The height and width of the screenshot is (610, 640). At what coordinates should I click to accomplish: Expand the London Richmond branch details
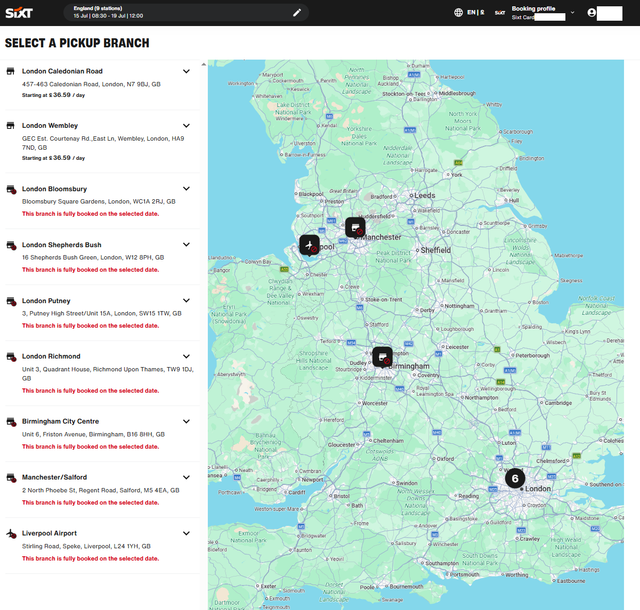[x=186, y=356]
